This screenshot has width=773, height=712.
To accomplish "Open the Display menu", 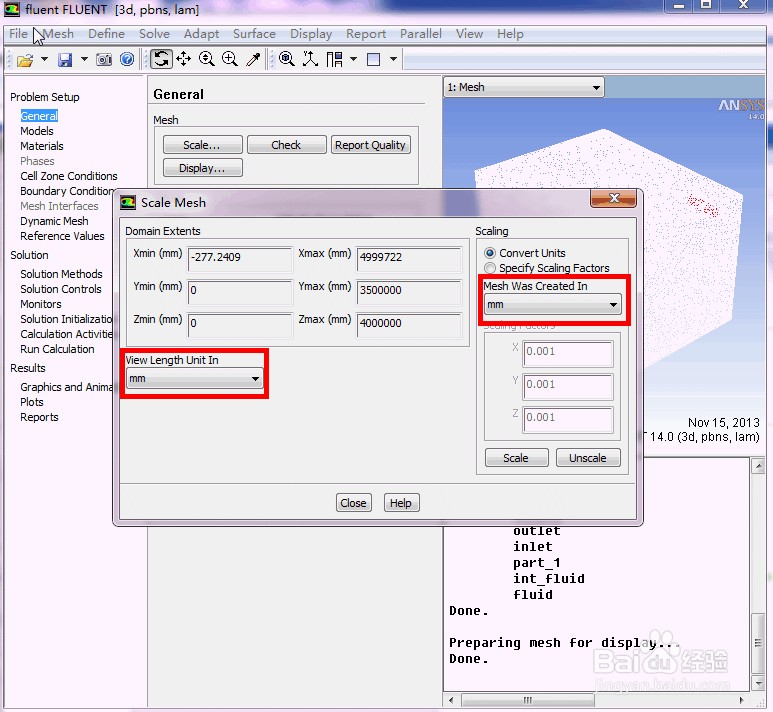I will pos(311,34).
